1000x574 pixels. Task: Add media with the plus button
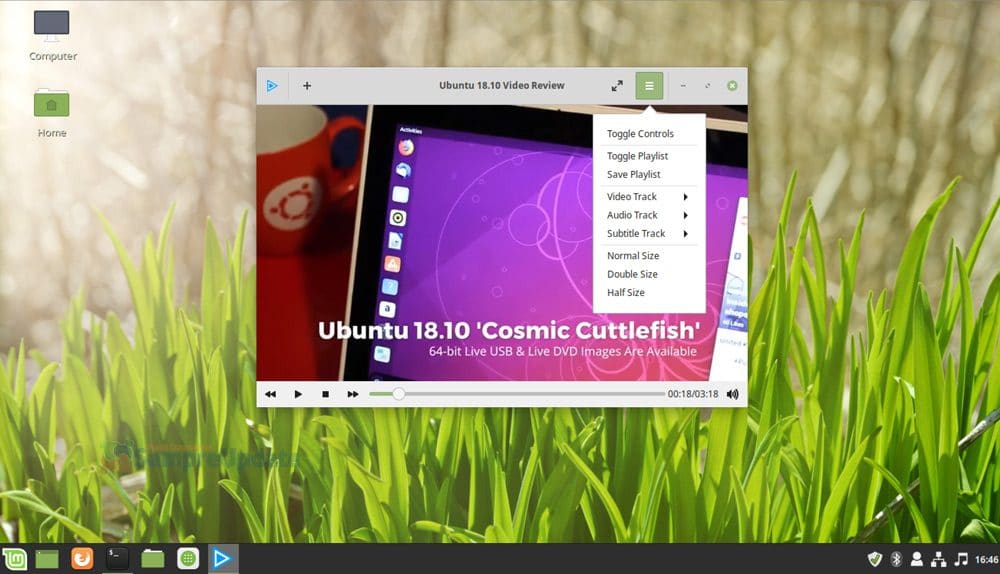point(307,85)
